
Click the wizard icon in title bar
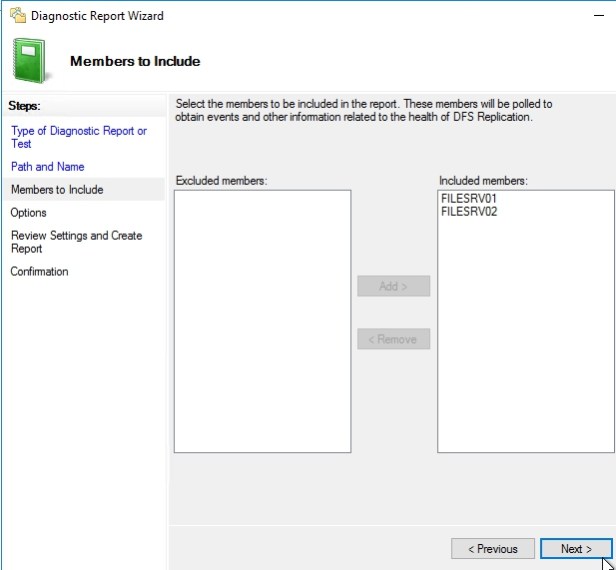tap(17, 16)
